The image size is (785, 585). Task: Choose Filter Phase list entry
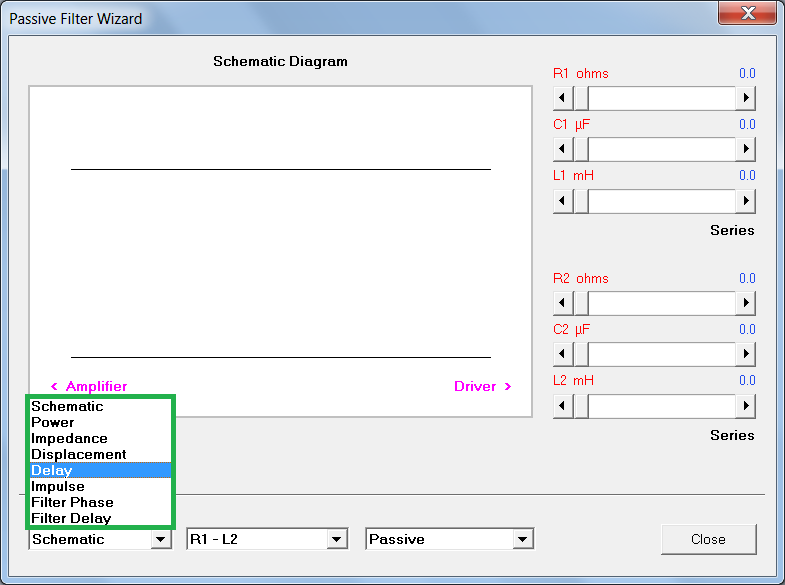[x=100, y=502]
